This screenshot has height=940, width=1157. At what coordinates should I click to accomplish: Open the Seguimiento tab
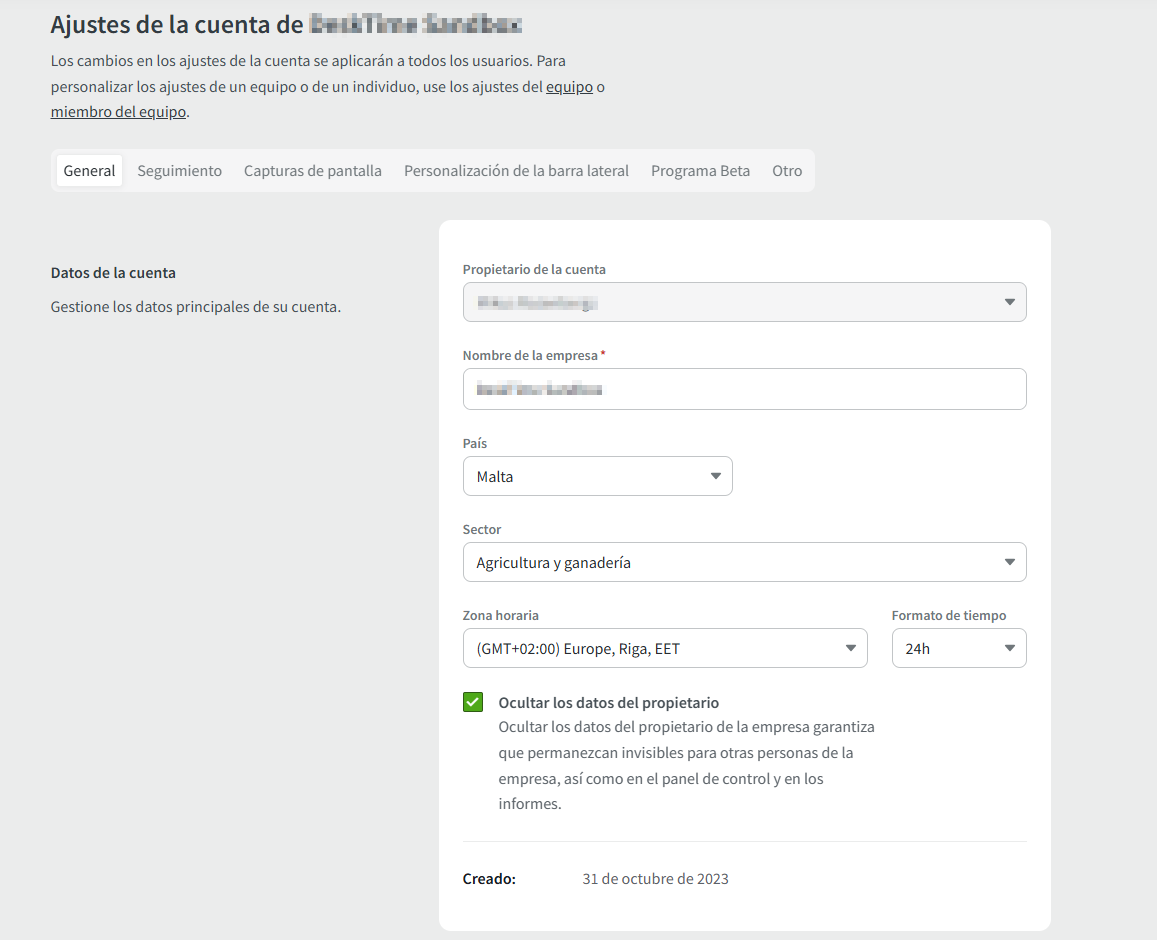pos(179,171)
